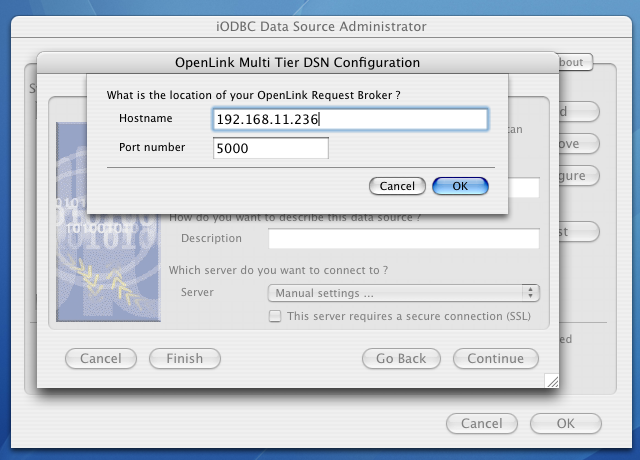Click the Port number field
The width and height of the screenshot is (640, 460).
pos(271,148)
